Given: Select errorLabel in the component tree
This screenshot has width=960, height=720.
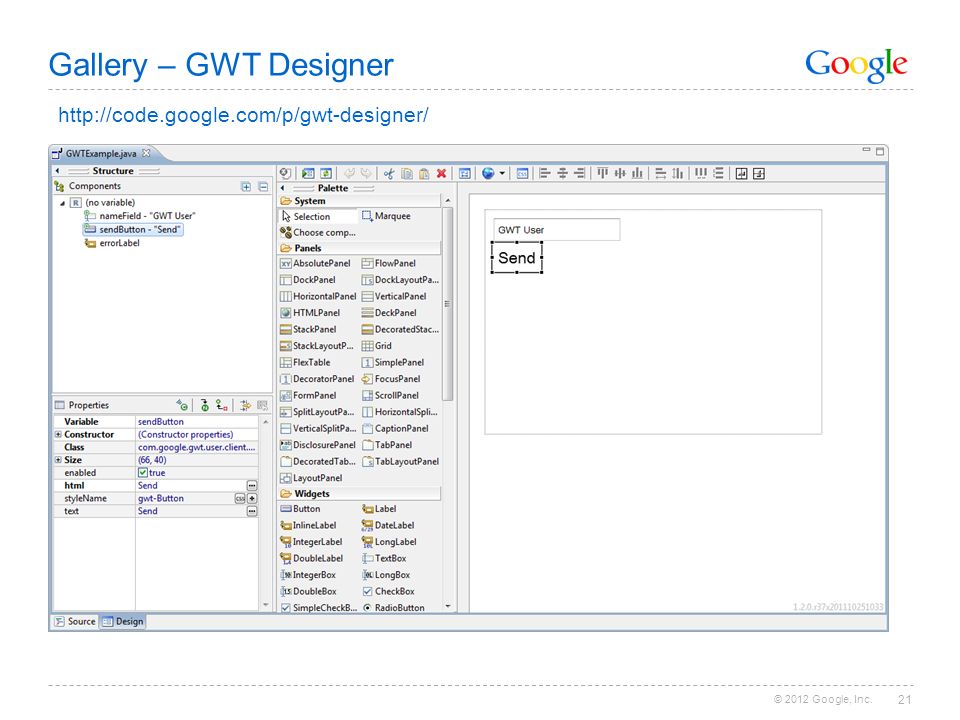Looking at the screenshot, I should [112, 243].
